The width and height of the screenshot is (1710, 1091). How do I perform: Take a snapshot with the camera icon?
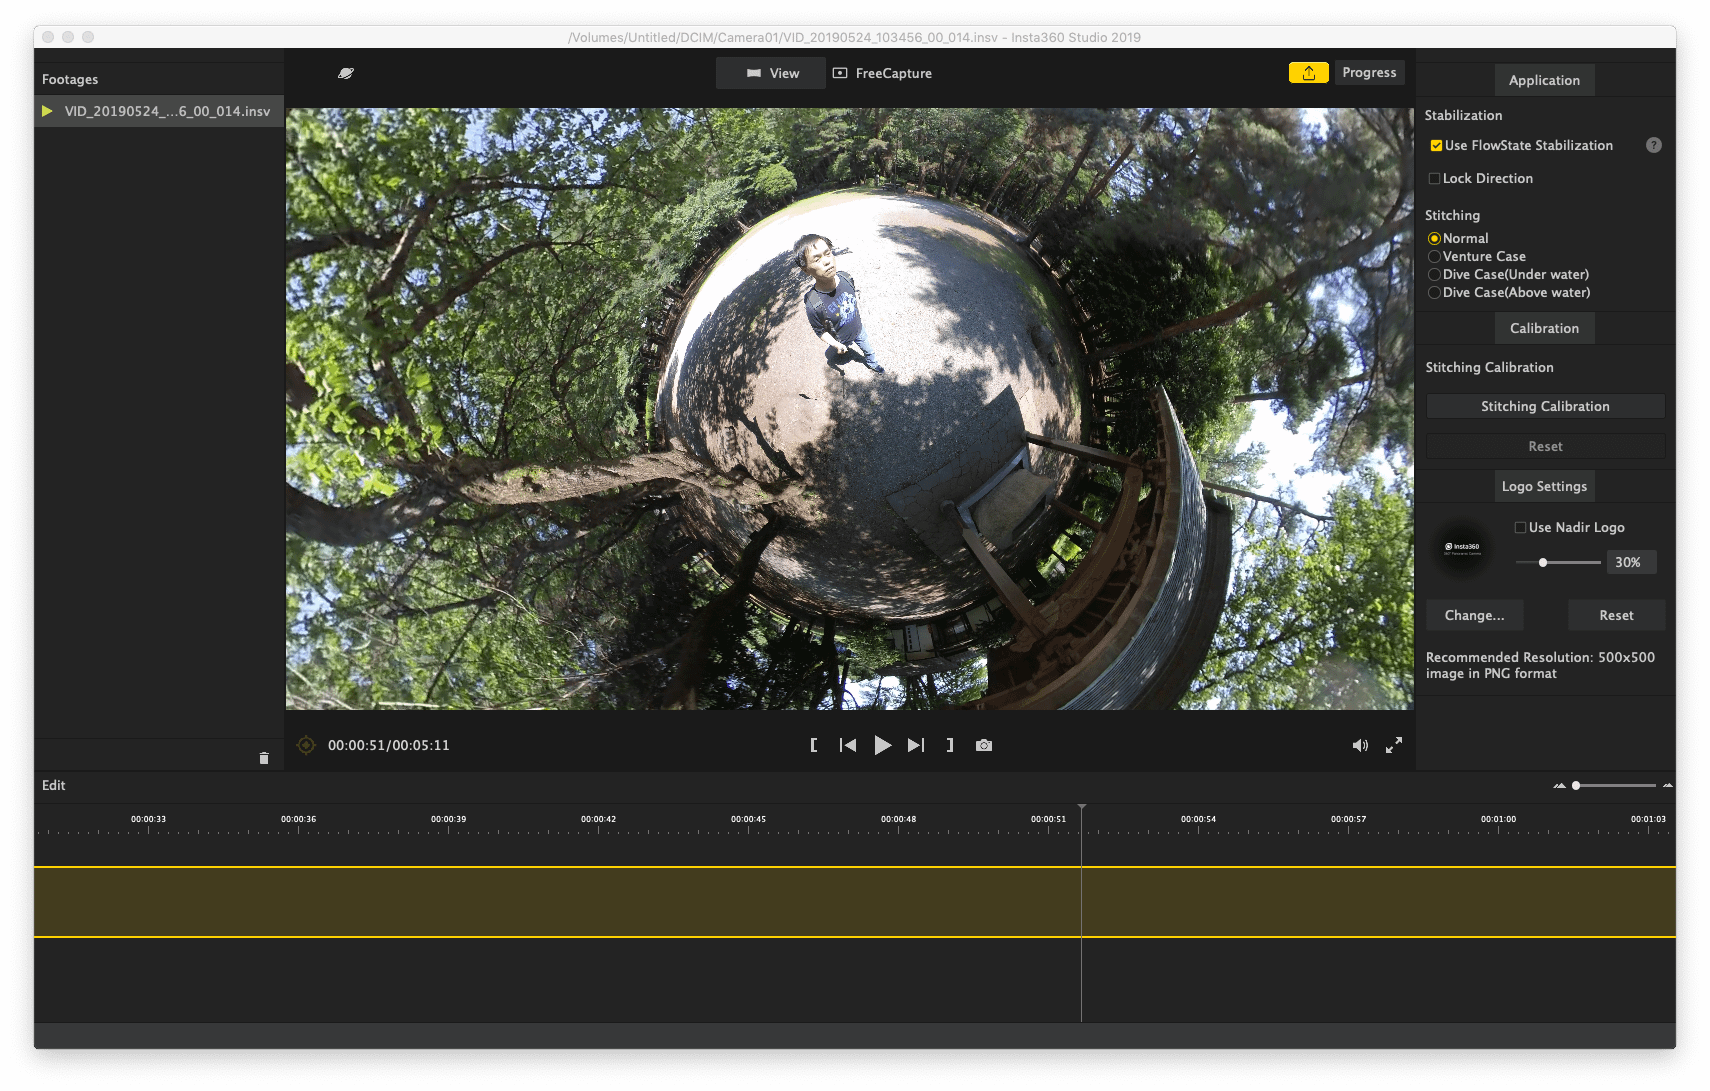coord(984,746)
